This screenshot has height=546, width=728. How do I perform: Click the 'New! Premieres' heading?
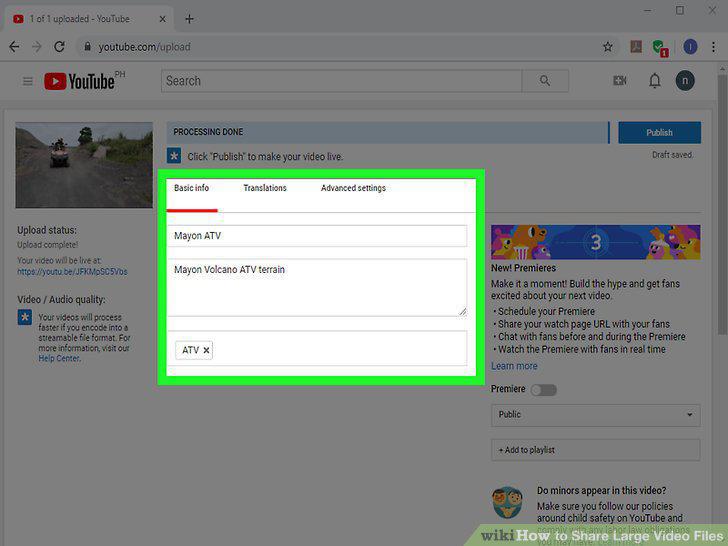[523, 268]
